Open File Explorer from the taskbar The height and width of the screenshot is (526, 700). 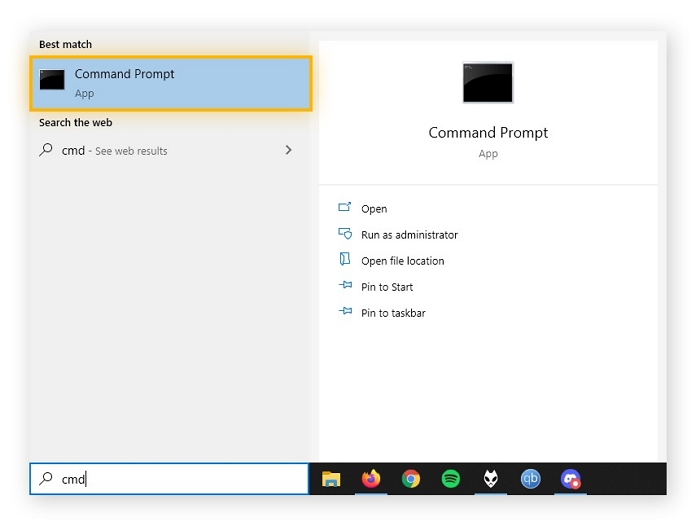[x=331, y=479]
